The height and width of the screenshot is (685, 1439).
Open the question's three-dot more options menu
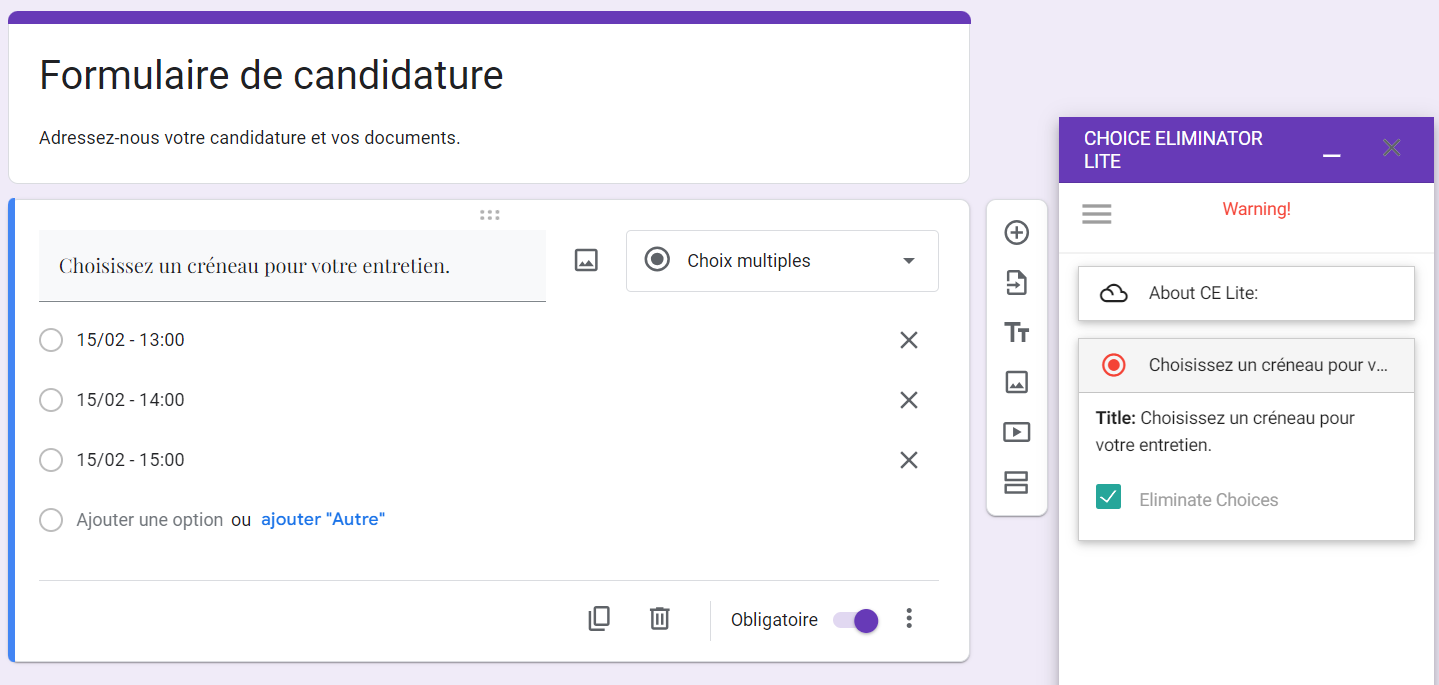908,619
